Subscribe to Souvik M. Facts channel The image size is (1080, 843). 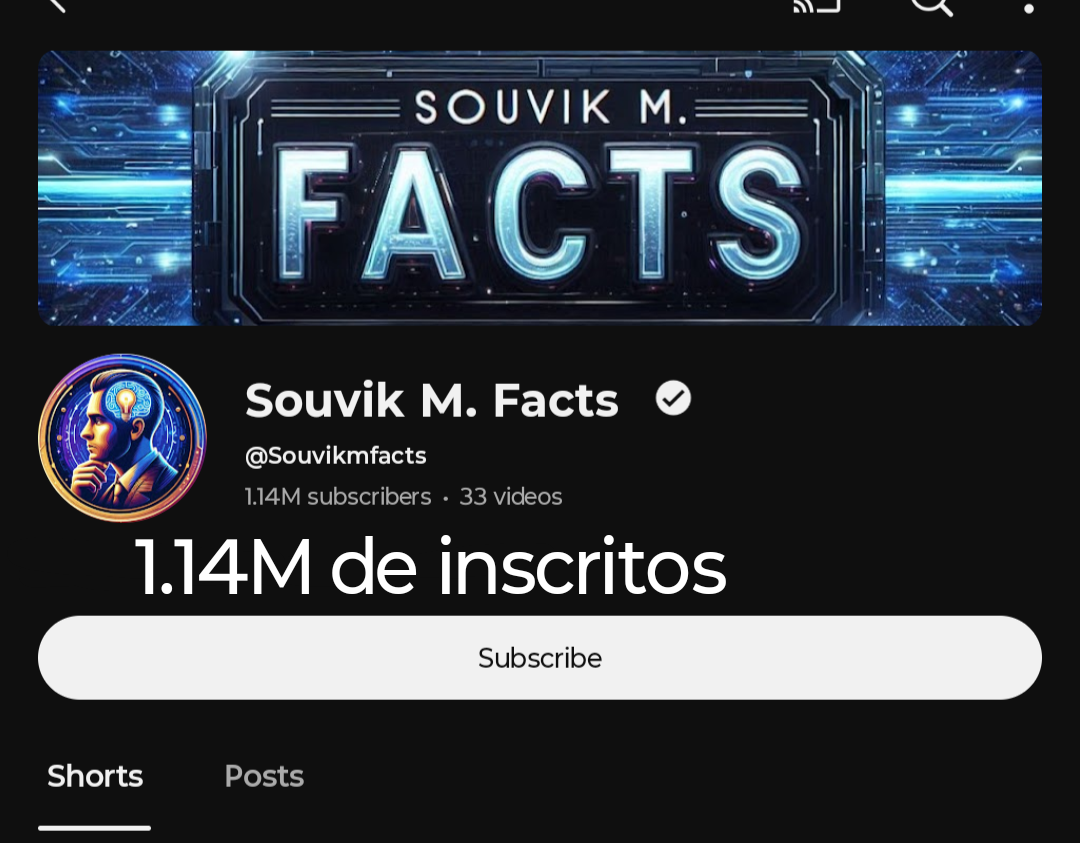tap(540, 658)
